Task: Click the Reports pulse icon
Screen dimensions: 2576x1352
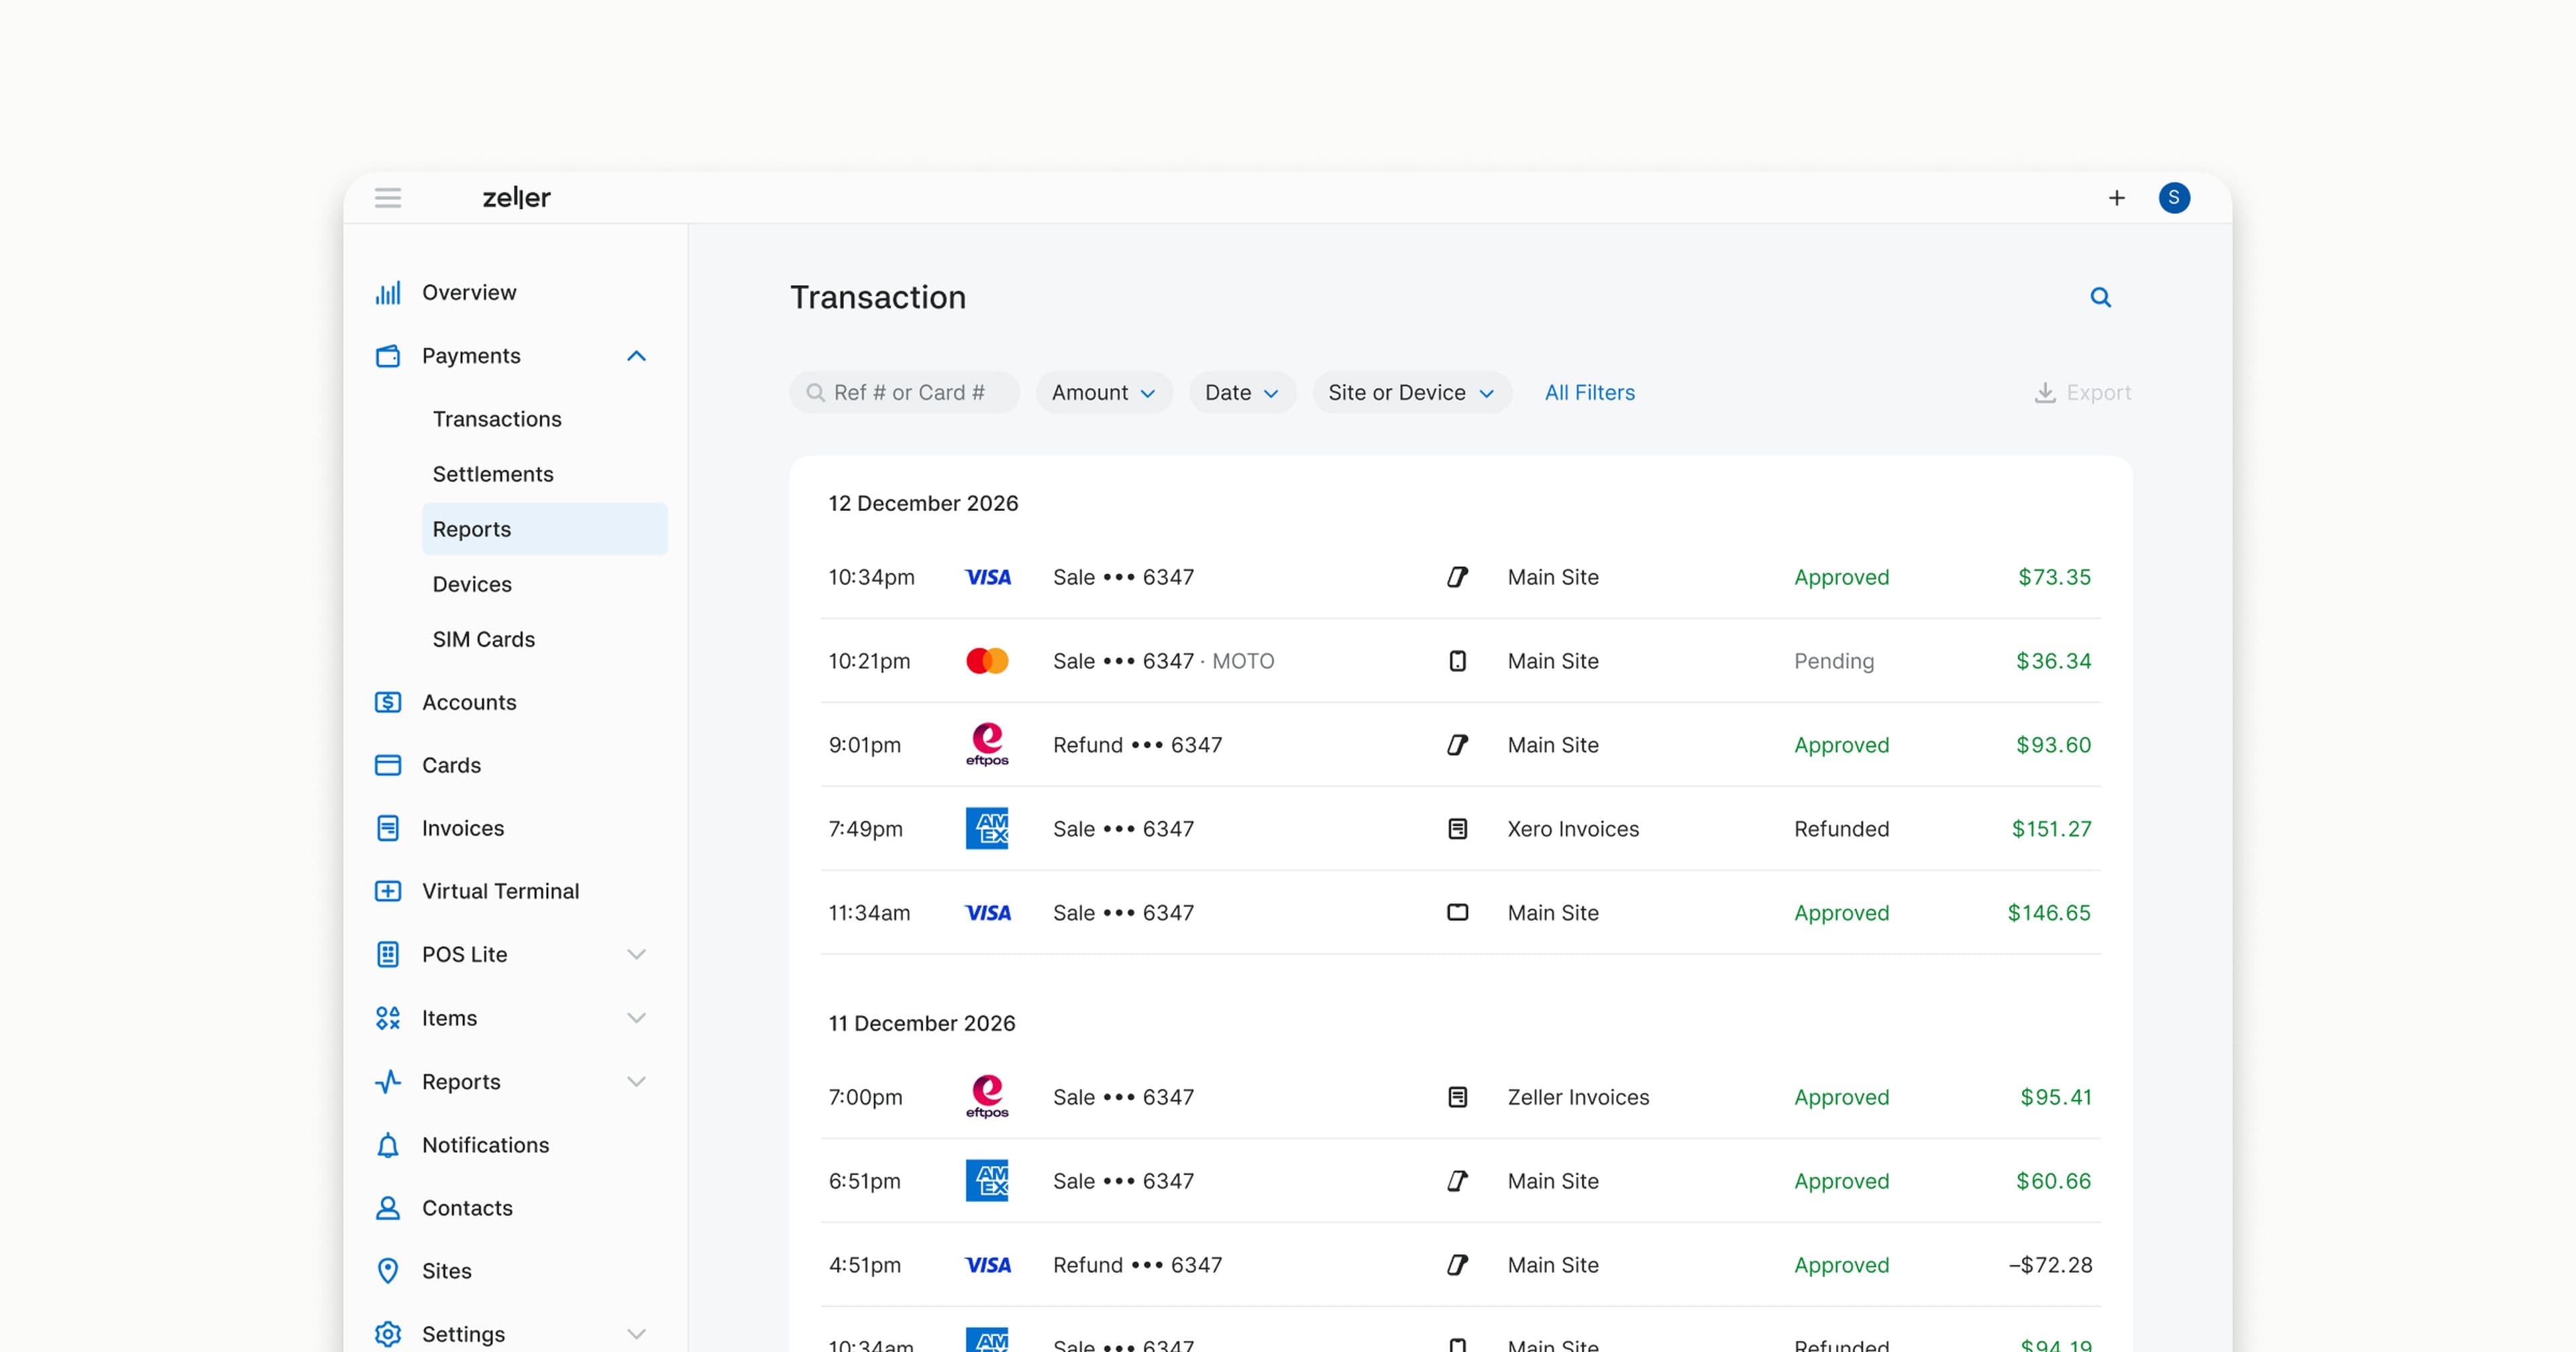Action: click(x=388, y=1081)
